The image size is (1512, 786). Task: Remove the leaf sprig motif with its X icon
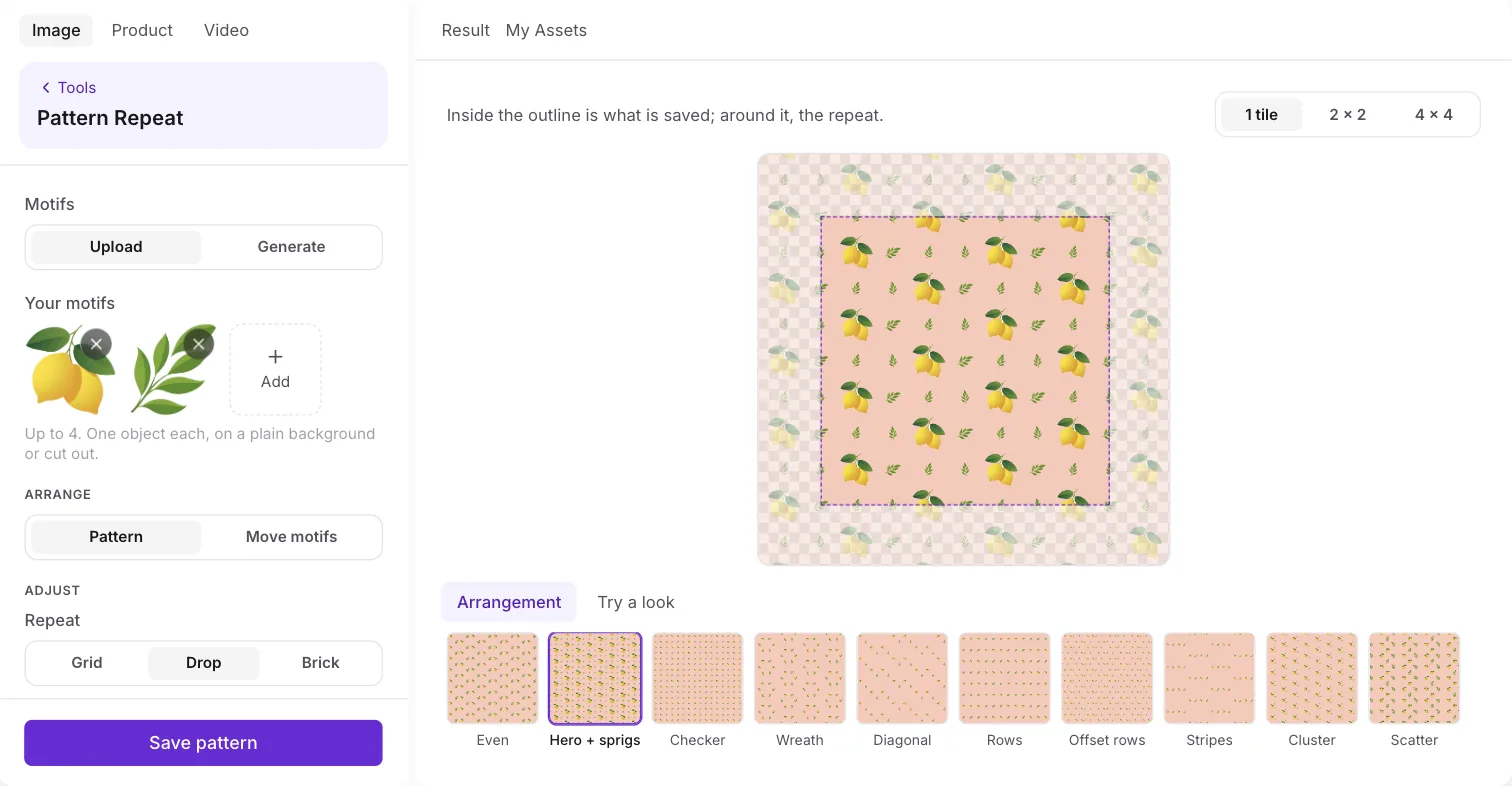coord(199,344)
